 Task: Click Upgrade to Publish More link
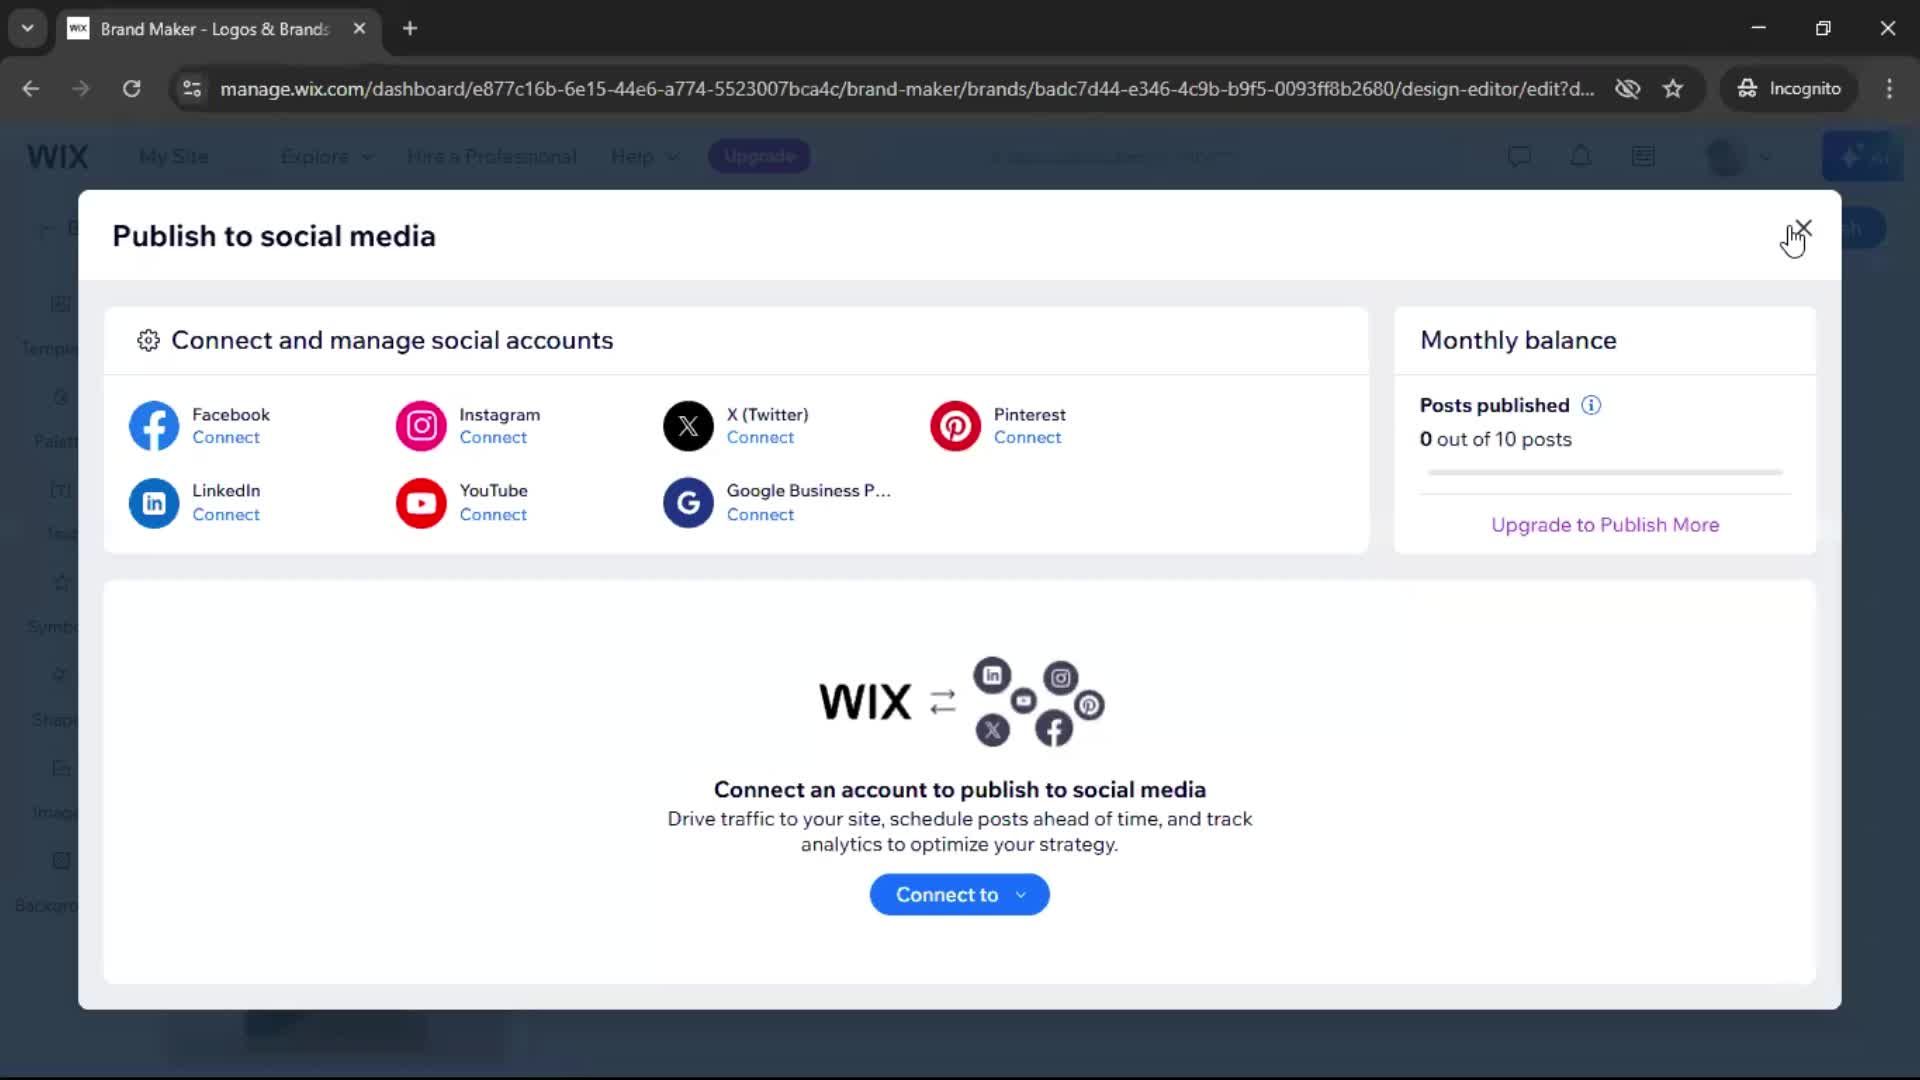1605,525
